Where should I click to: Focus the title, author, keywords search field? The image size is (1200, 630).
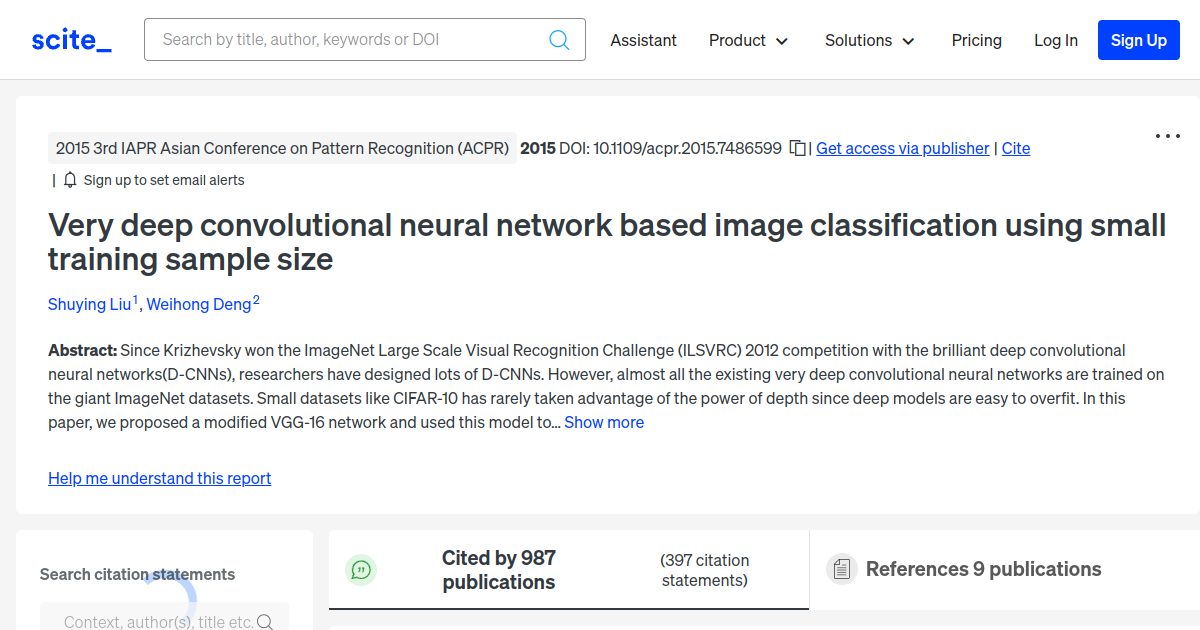click(350, 40)
